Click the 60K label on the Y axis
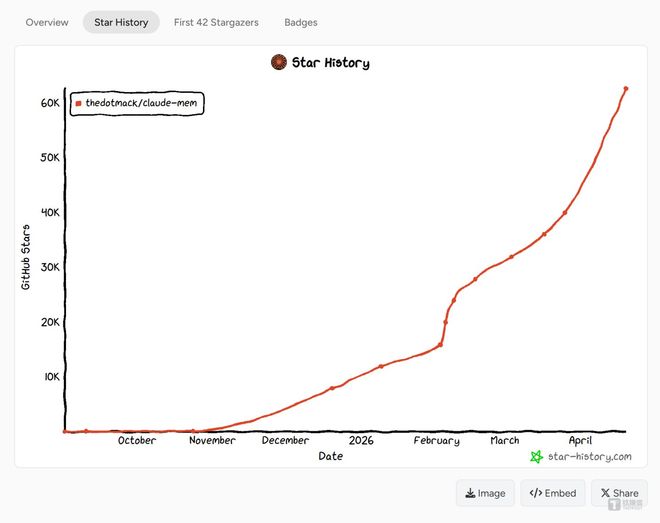Image resolution: width=660 pixels, height=523 pixels. point(50,103)
